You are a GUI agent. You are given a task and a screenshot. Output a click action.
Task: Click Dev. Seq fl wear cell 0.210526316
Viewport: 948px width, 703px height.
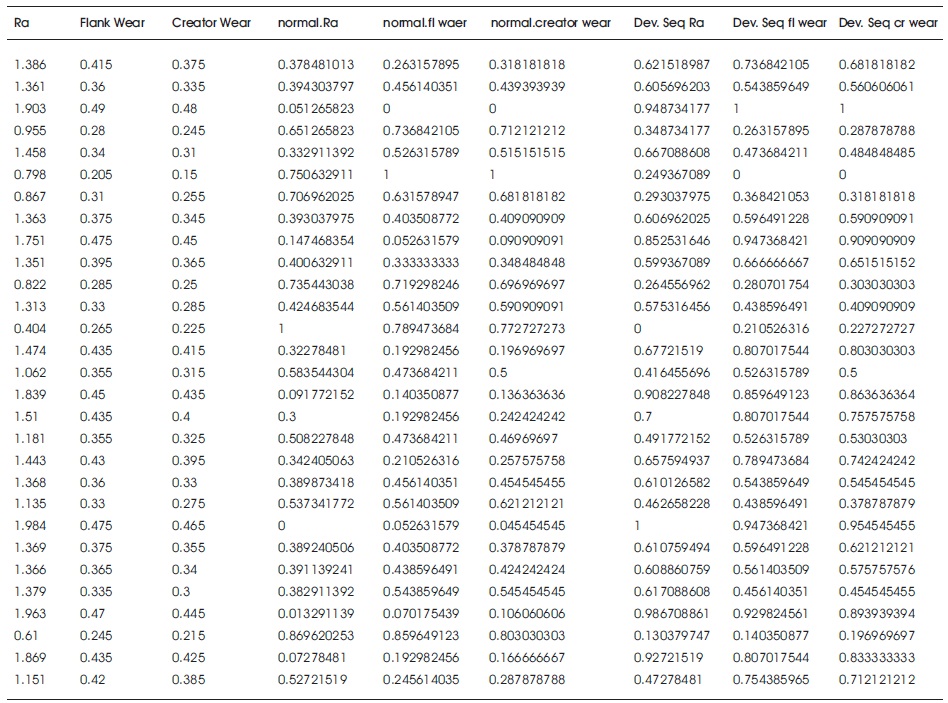(x=771, y=329)
